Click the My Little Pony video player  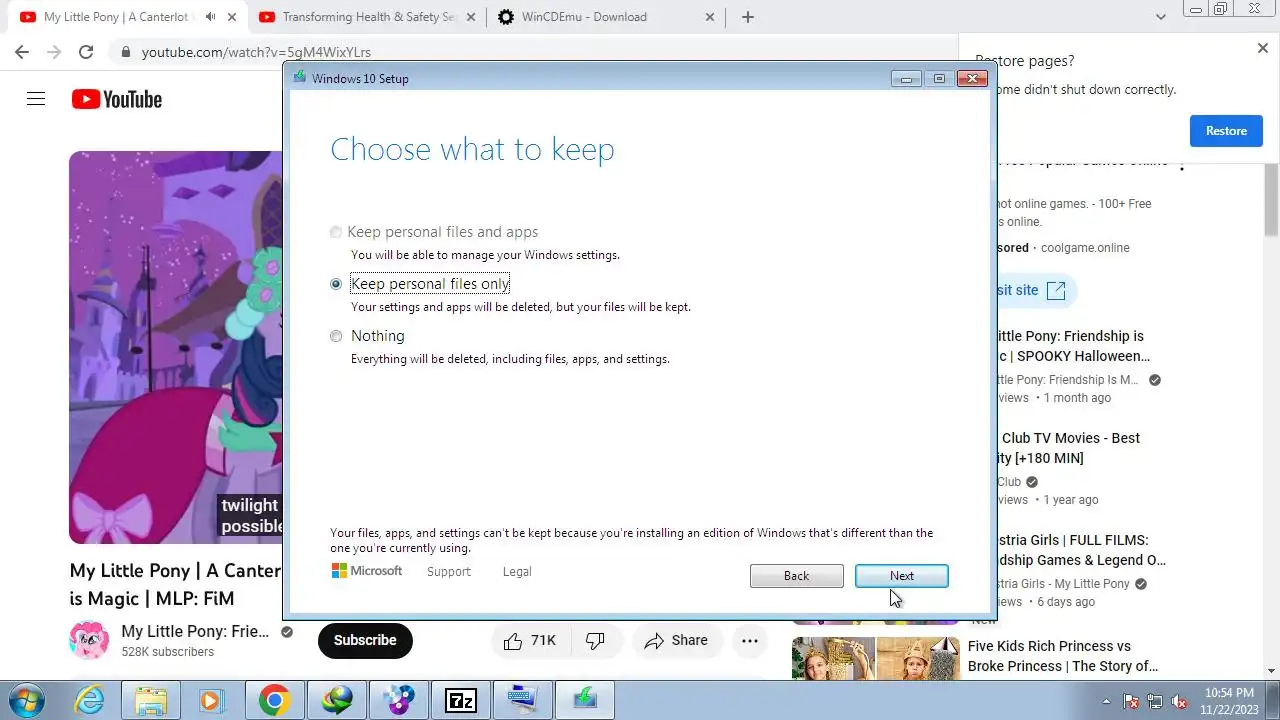tap(176, 347)
